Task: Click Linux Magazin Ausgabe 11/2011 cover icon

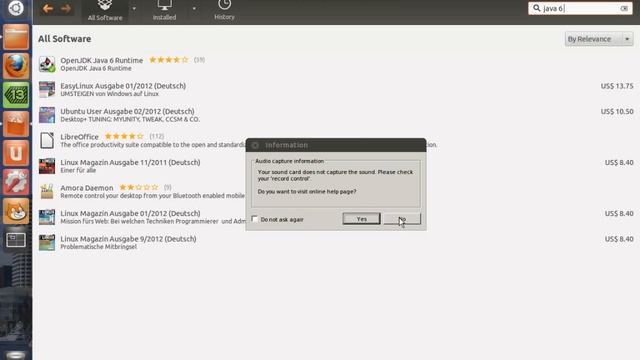Action: [47, 166]
